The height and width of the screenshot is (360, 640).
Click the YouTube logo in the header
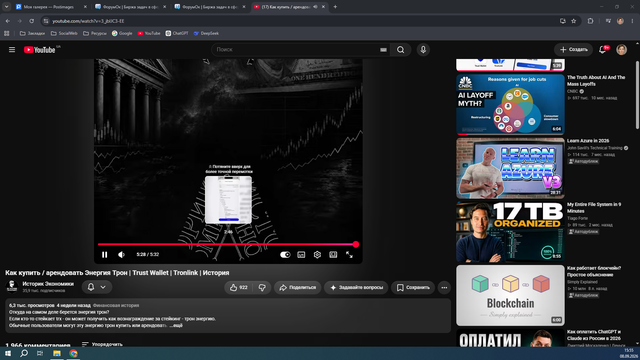point(39,50)
